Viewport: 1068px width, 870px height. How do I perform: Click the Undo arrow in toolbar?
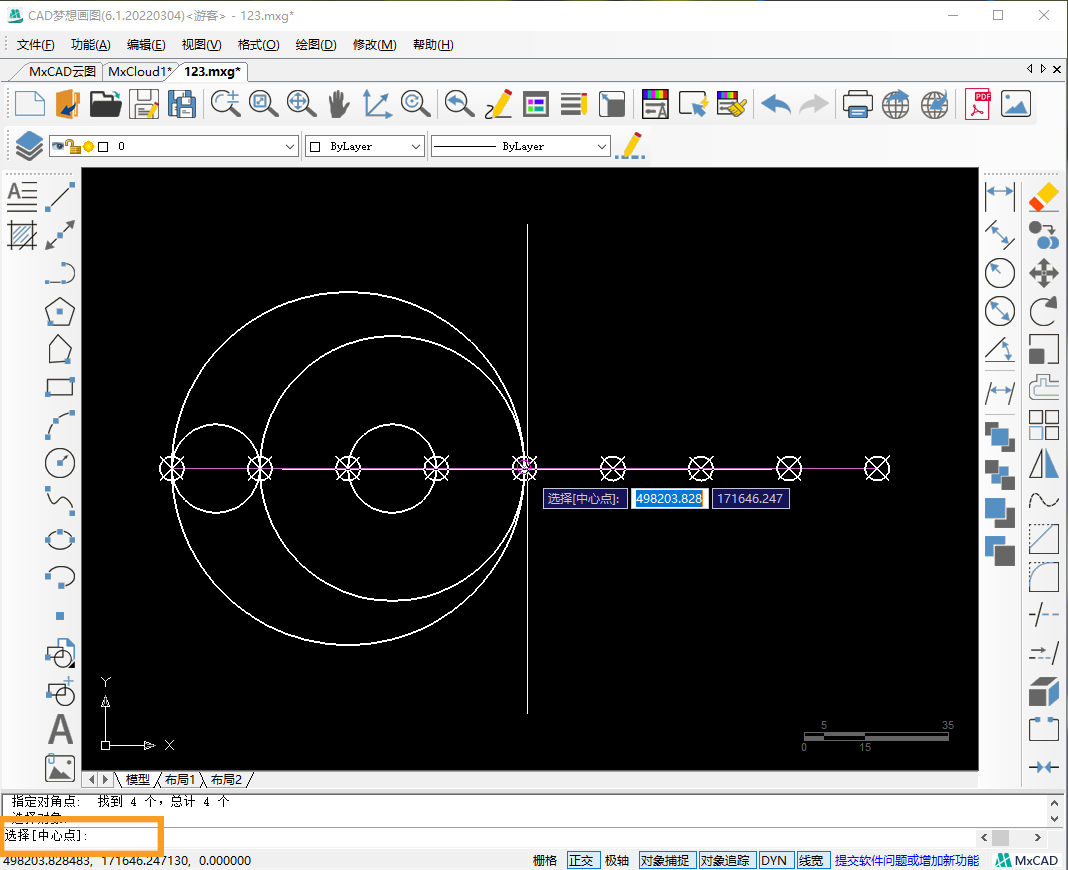(x=775, y=104)
